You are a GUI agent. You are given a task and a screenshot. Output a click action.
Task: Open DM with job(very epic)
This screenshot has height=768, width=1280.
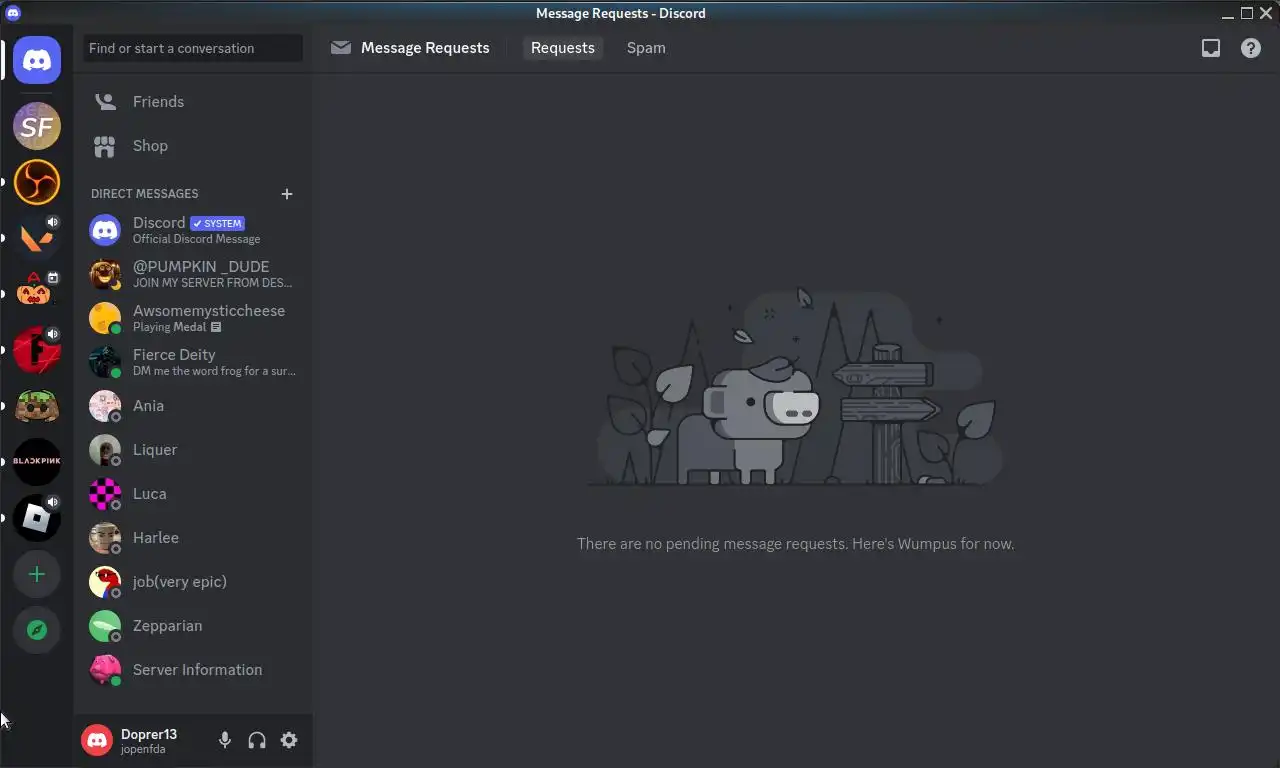192,582
